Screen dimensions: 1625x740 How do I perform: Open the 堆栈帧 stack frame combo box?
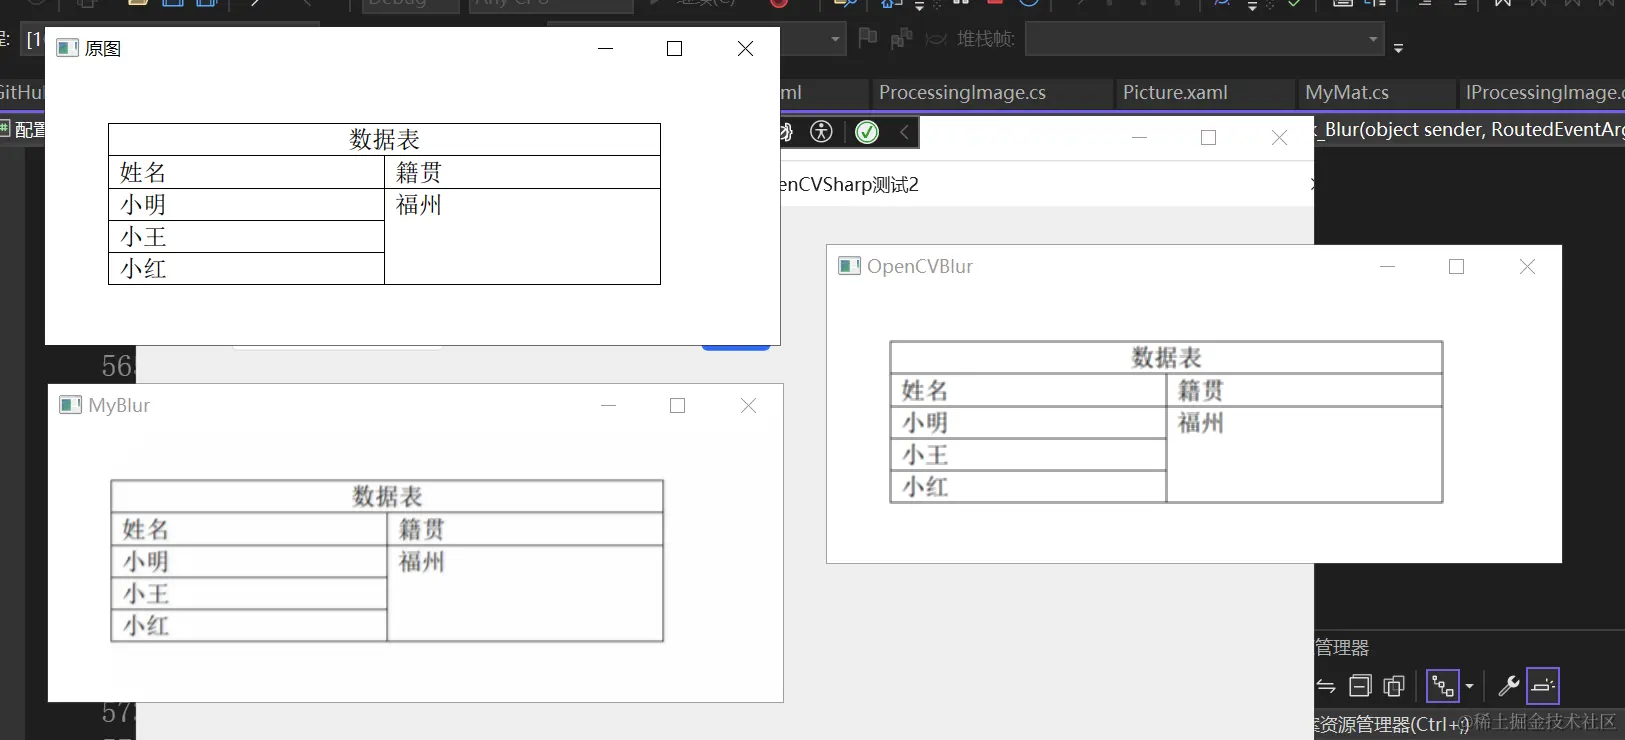1205,39
